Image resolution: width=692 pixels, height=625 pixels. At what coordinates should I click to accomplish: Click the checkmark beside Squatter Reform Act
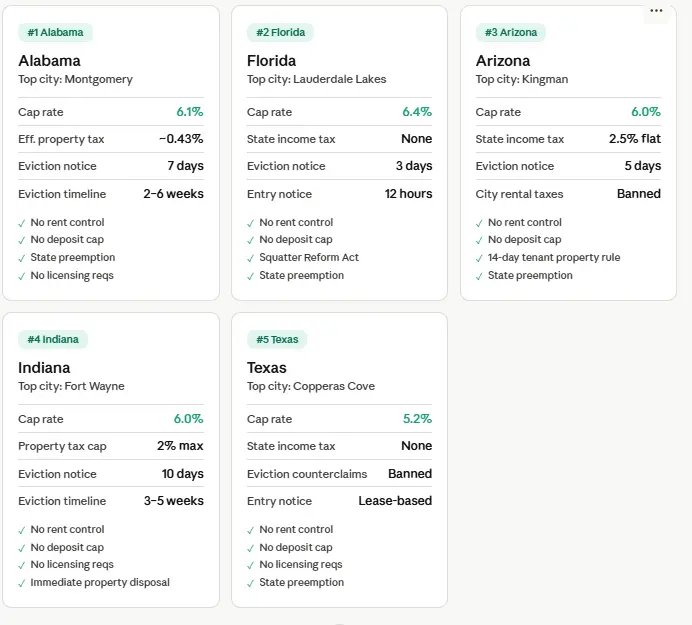(251, 258)
